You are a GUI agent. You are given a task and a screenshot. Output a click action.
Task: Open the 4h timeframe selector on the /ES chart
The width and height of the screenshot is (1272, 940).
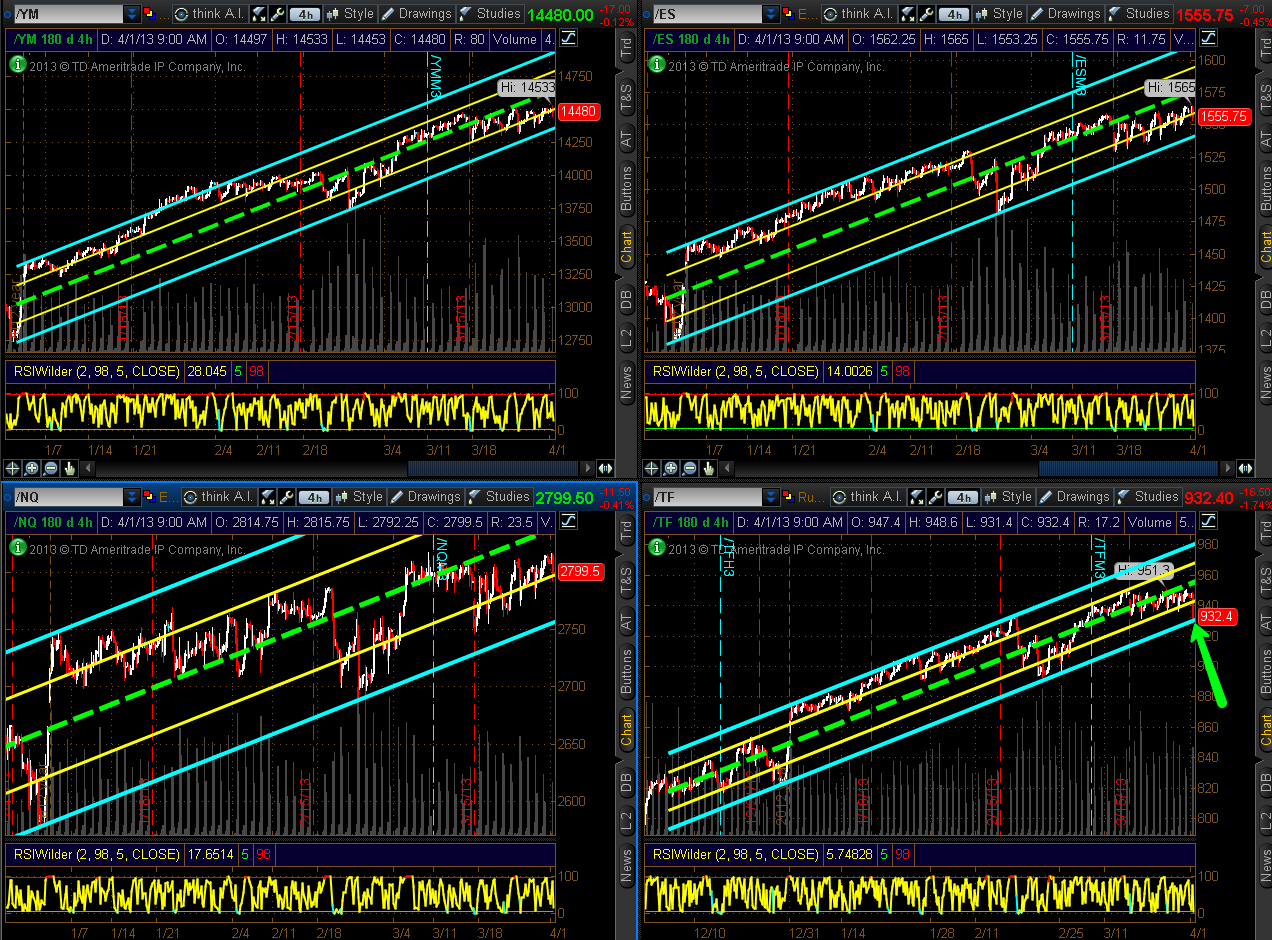pyautogui.click(x=953, y=14)
